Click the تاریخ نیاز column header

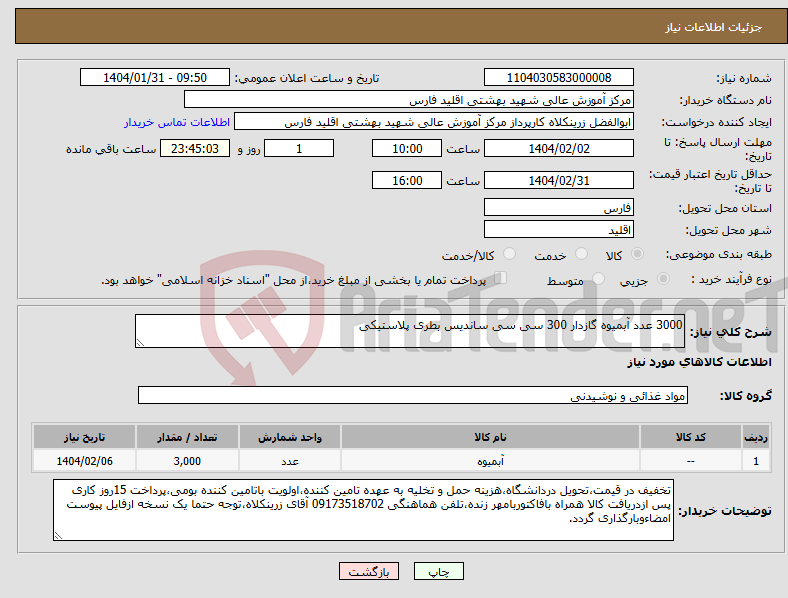coord(84,437)
